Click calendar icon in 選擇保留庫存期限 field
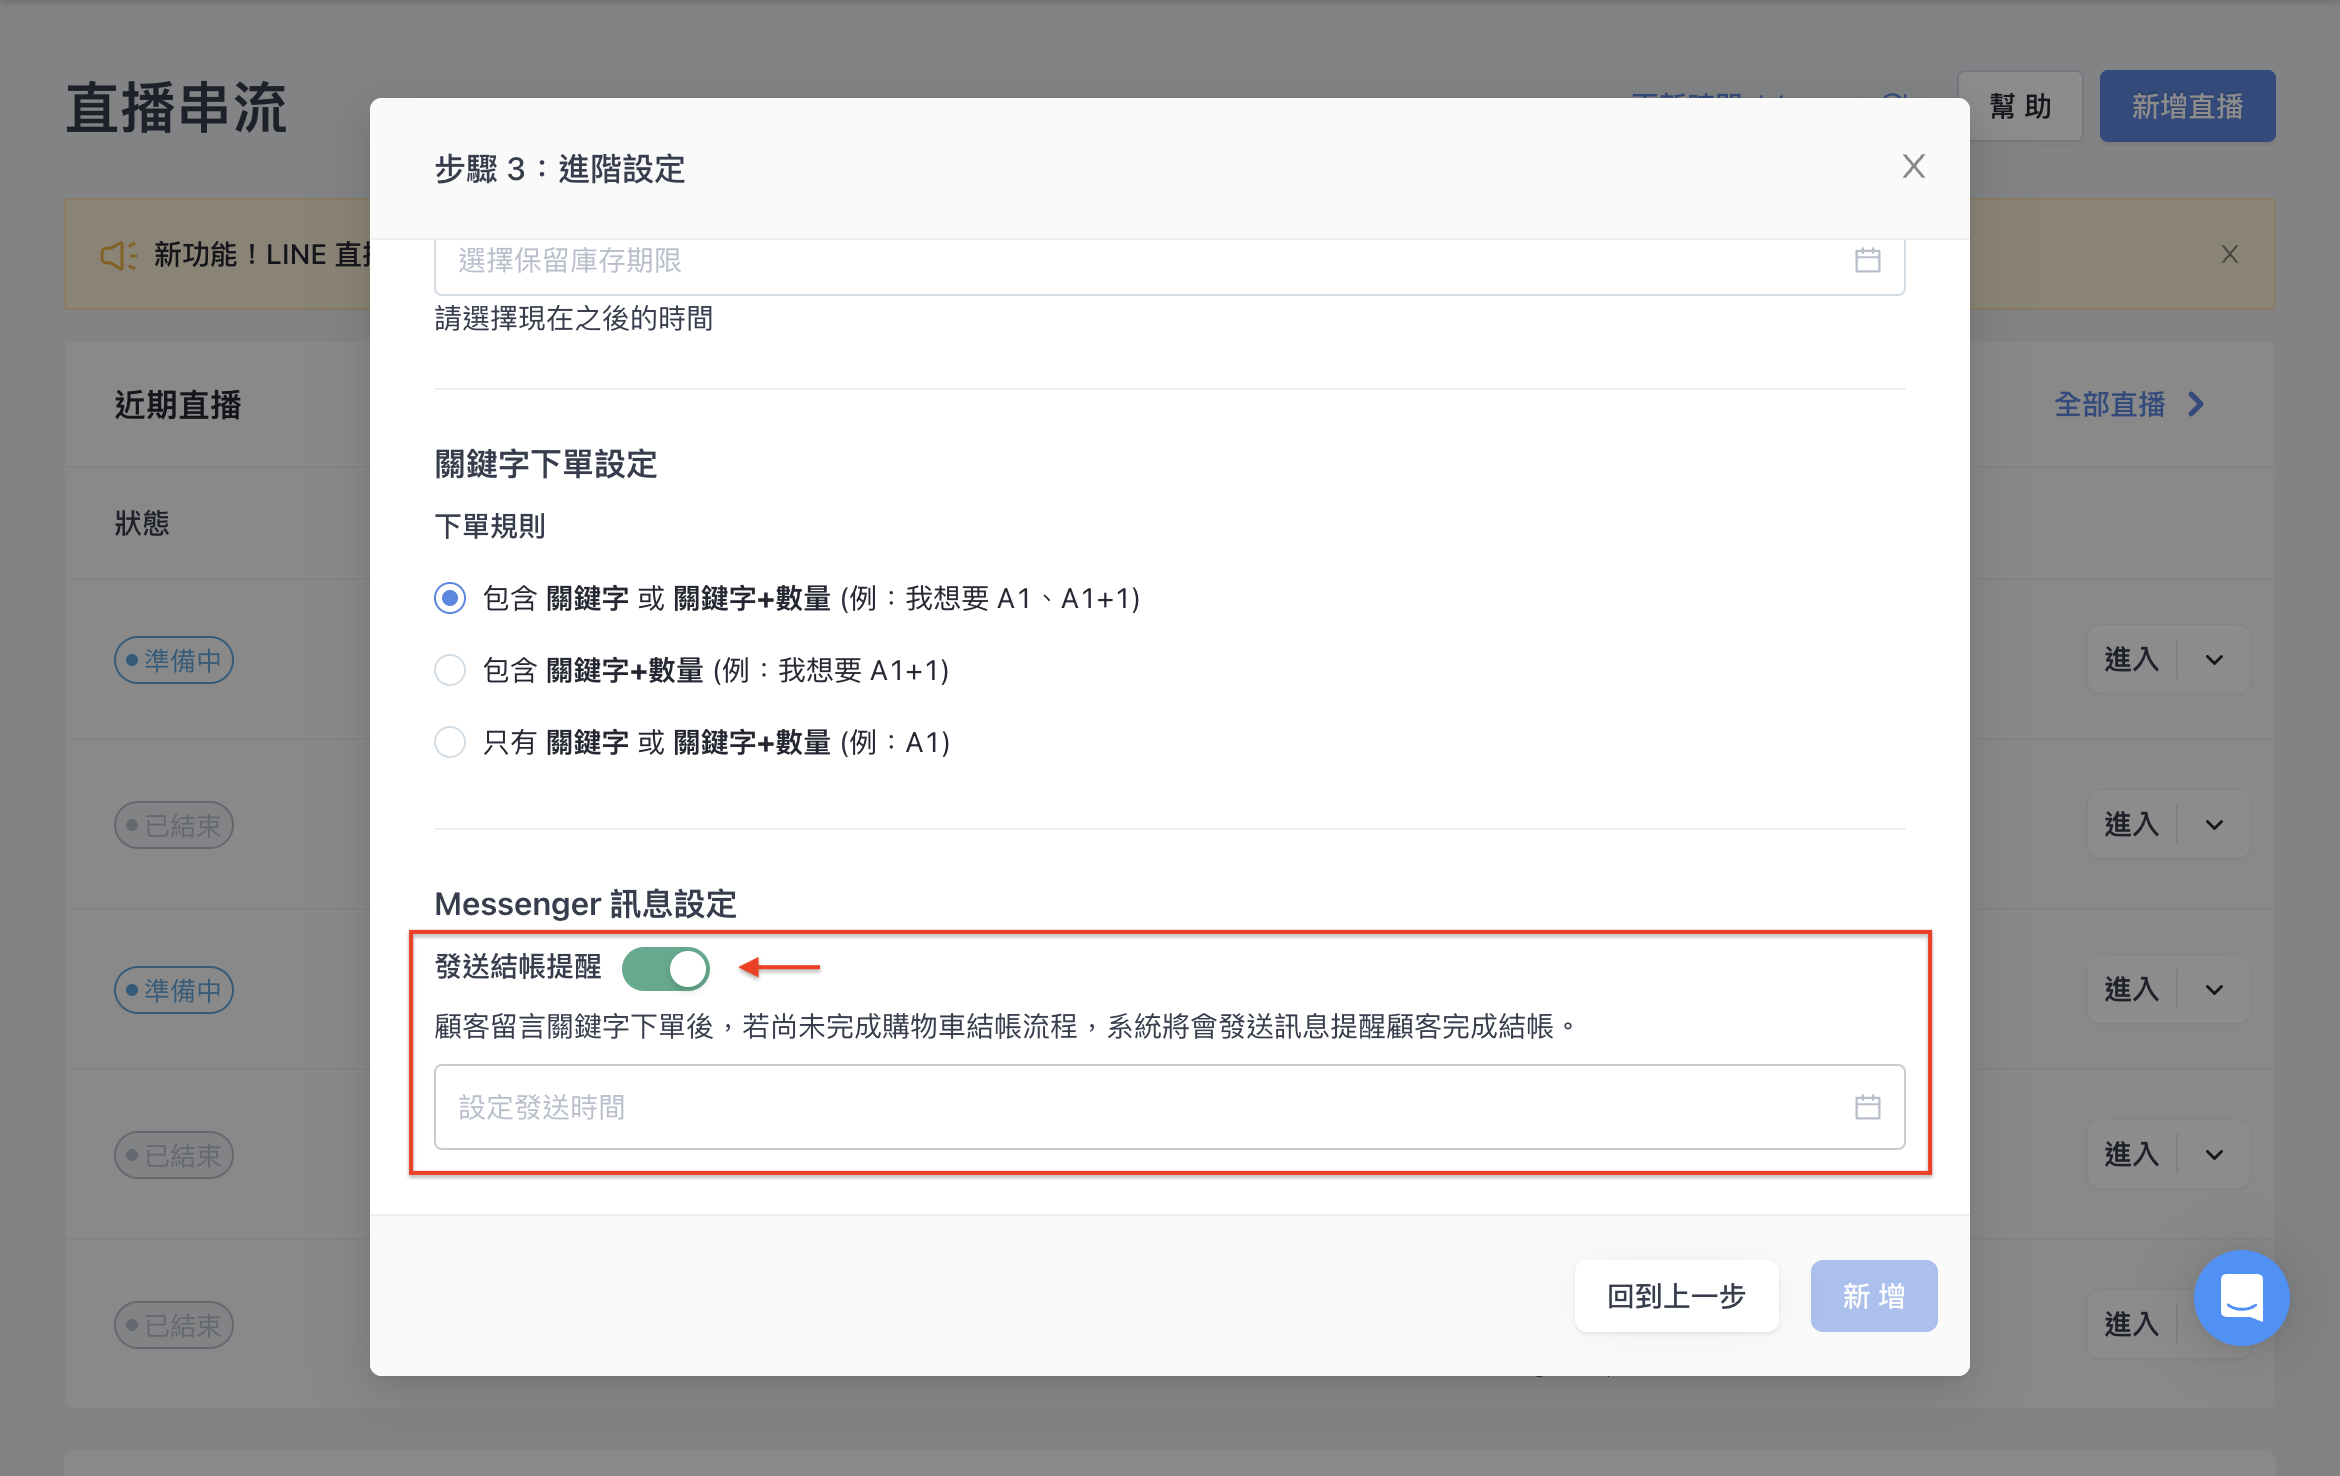This screenshot has height=1476, width=2340. tap(1867, 260)
